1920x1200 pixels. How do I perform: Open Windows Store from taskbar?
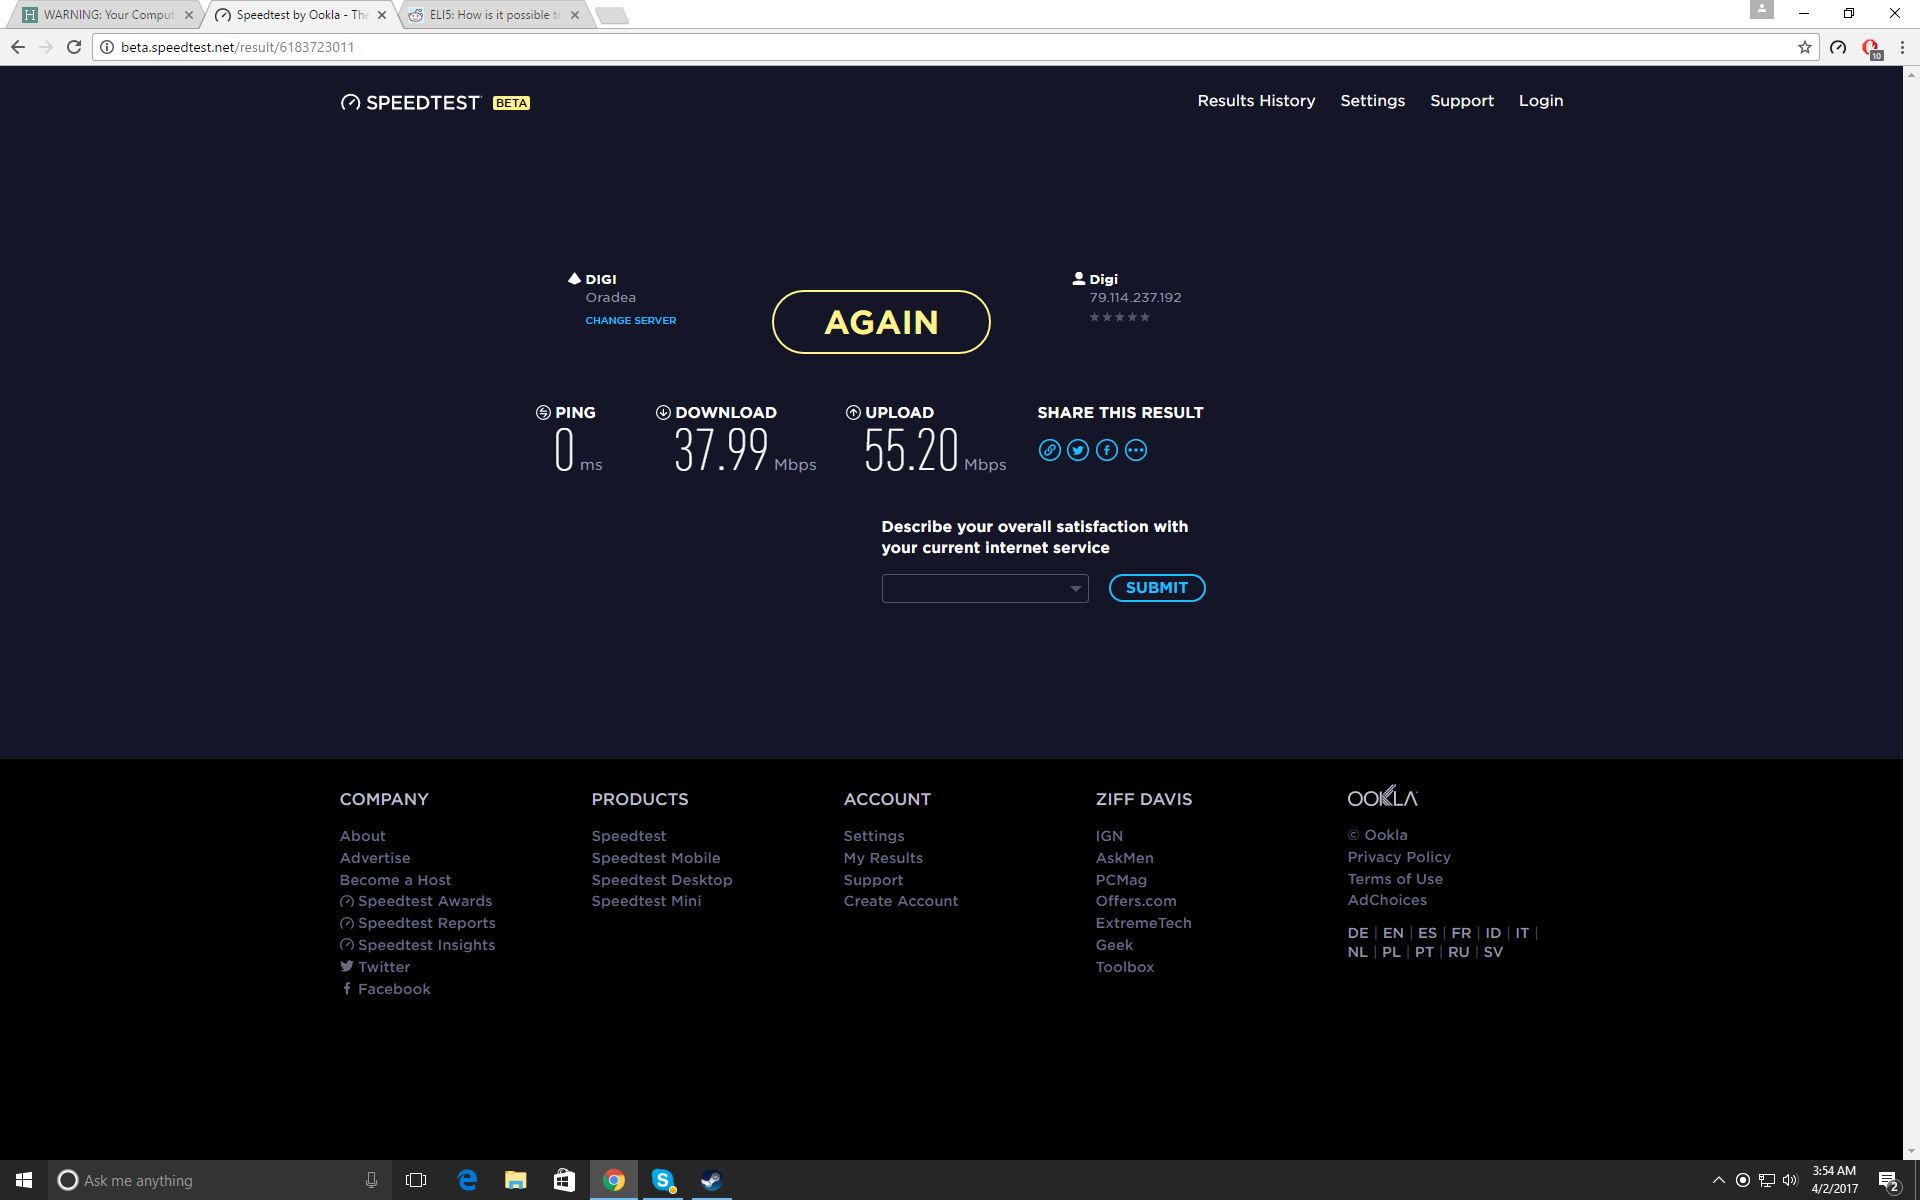564,1180
